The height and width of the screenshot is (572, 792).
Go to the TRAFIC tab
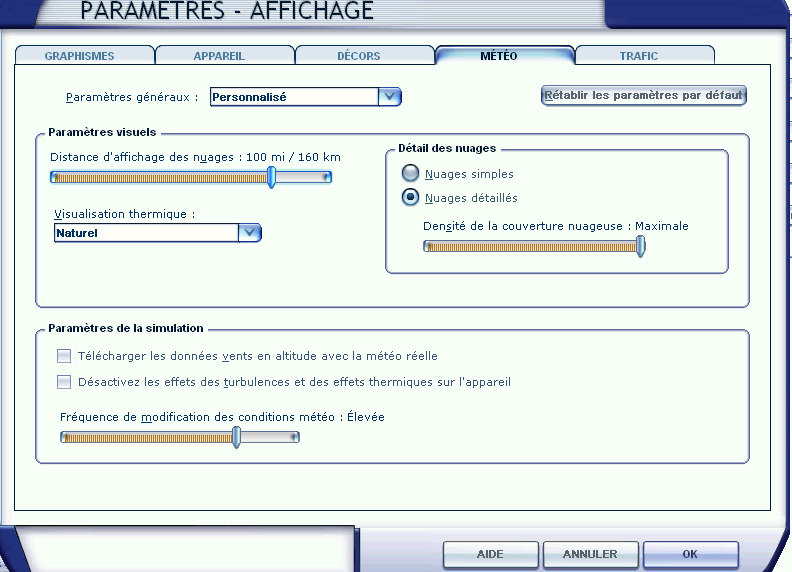[x=644, y=56]
